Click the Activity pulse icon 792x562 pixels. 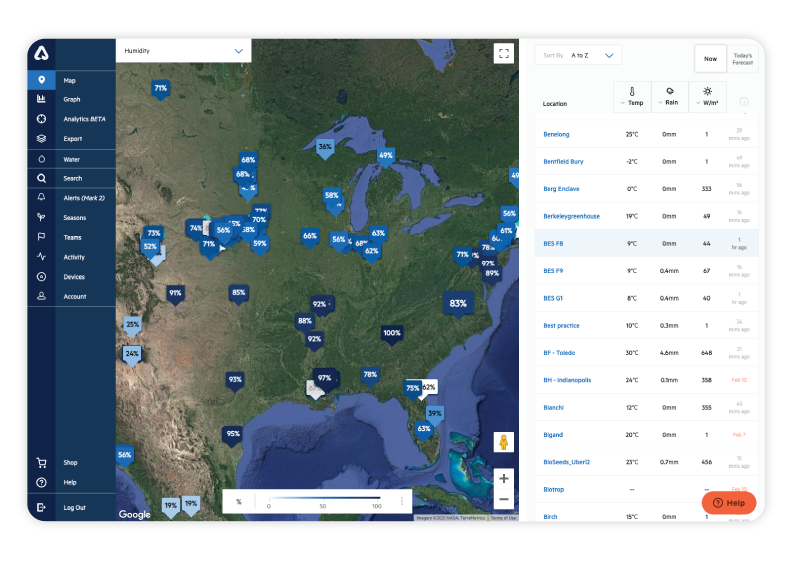[x=41, y=257]
